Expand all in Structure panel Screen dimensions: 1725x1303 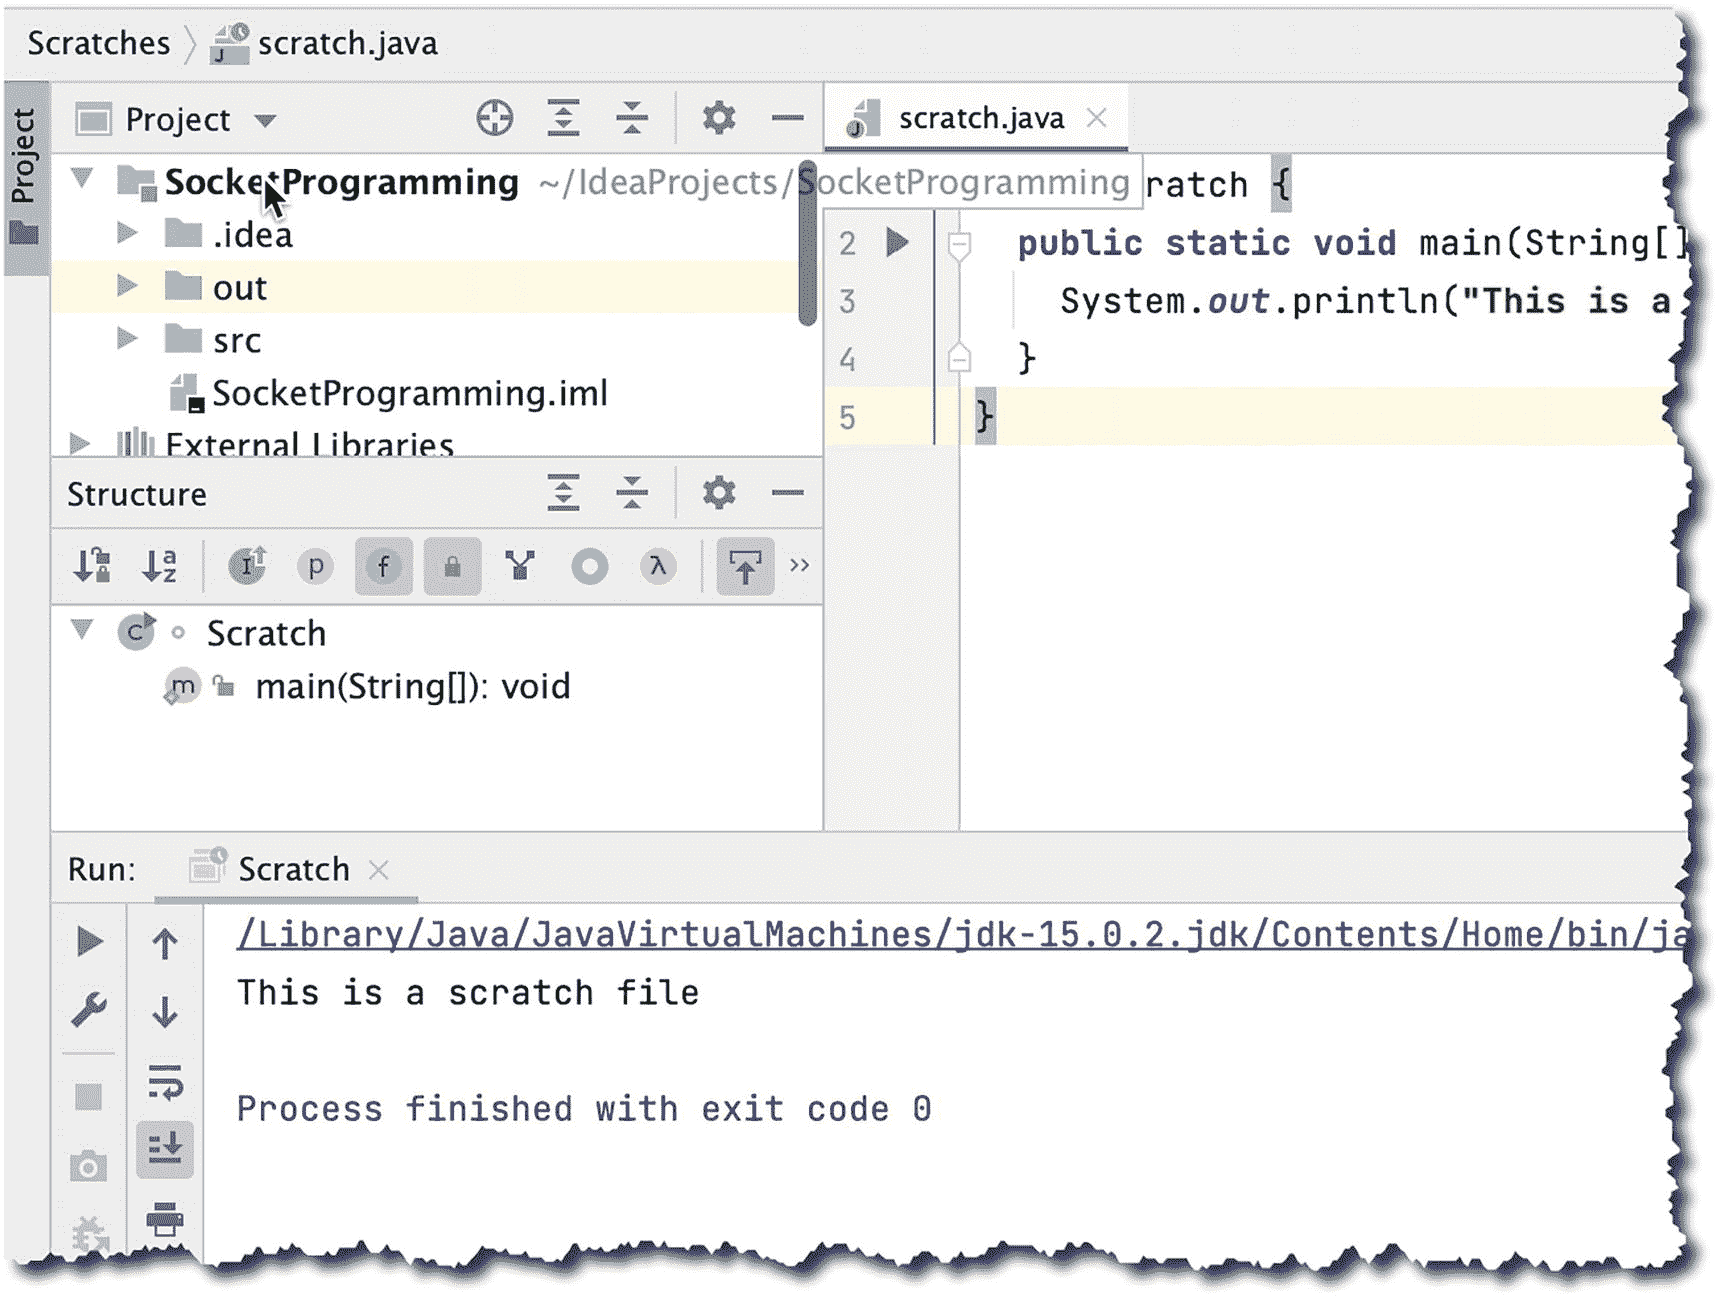564,493
